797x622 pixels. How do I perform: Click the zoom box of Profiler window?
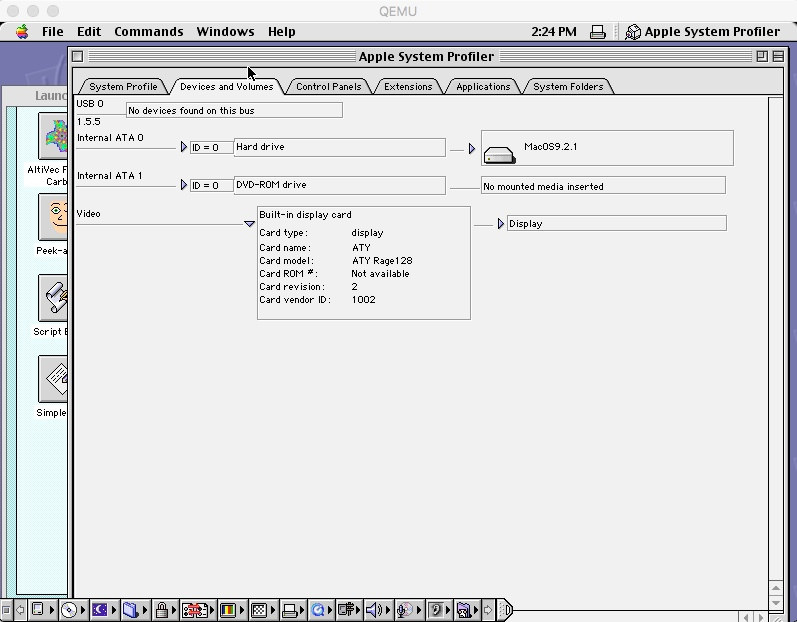pos(762,56)
